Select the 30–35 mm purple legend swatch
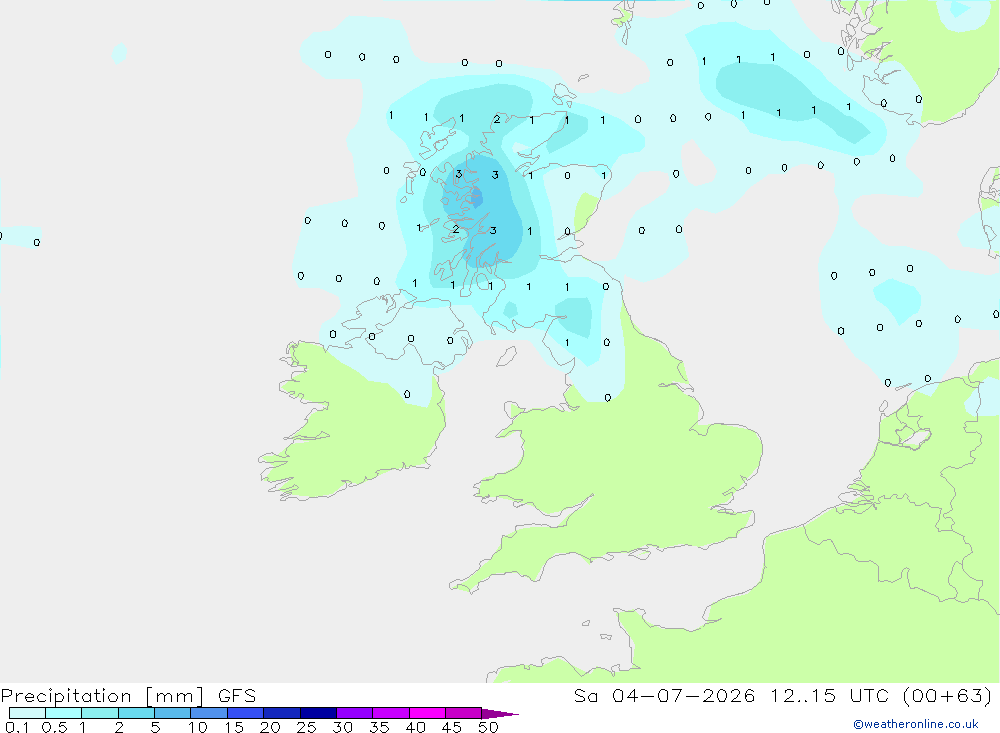 (355, 713)
